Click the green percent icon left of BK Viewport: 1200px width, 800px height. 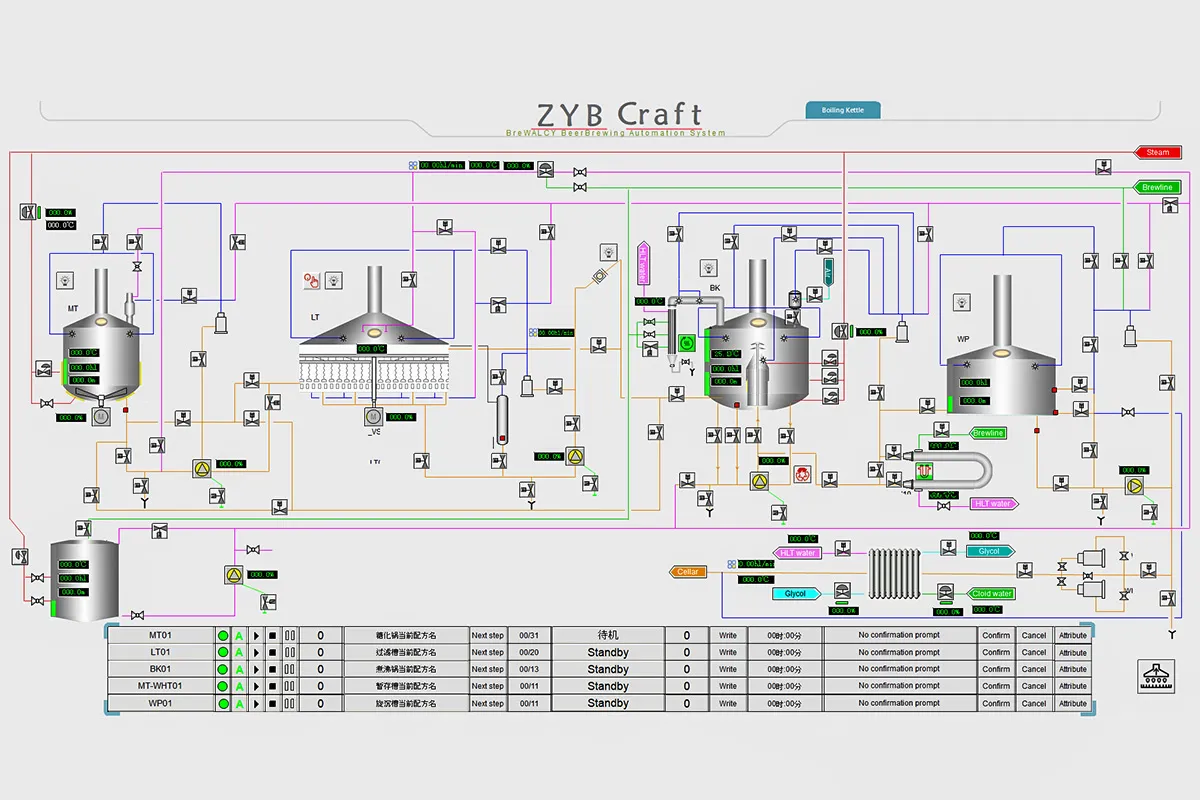[686, 342]
